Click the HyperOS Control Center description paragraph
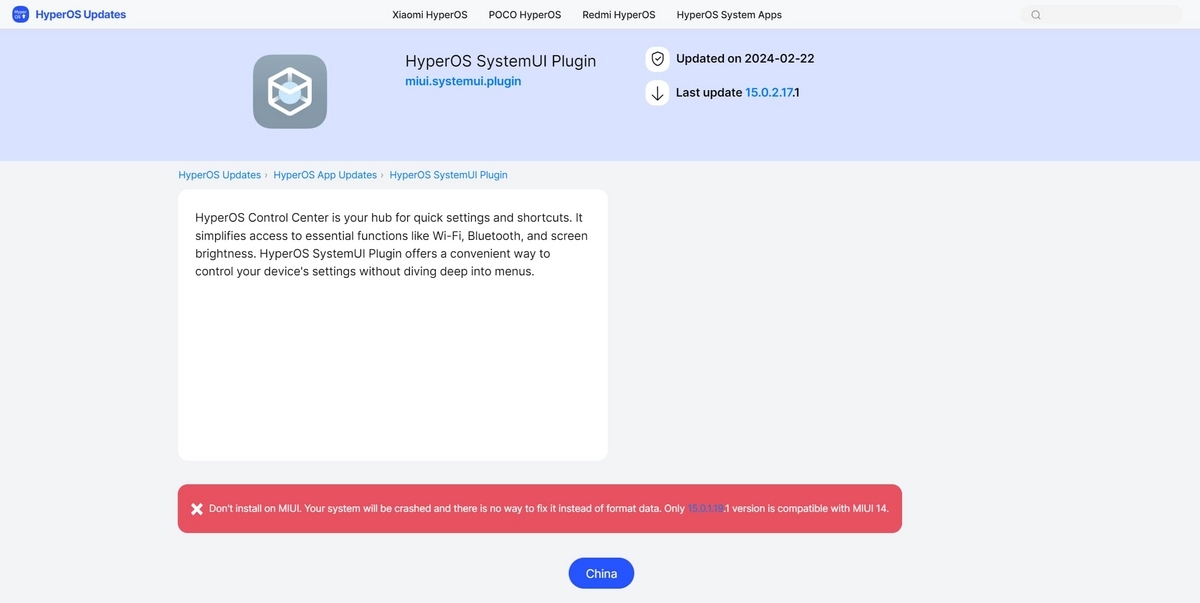Viewport: 1200px width, 603px height. [392, 244]
